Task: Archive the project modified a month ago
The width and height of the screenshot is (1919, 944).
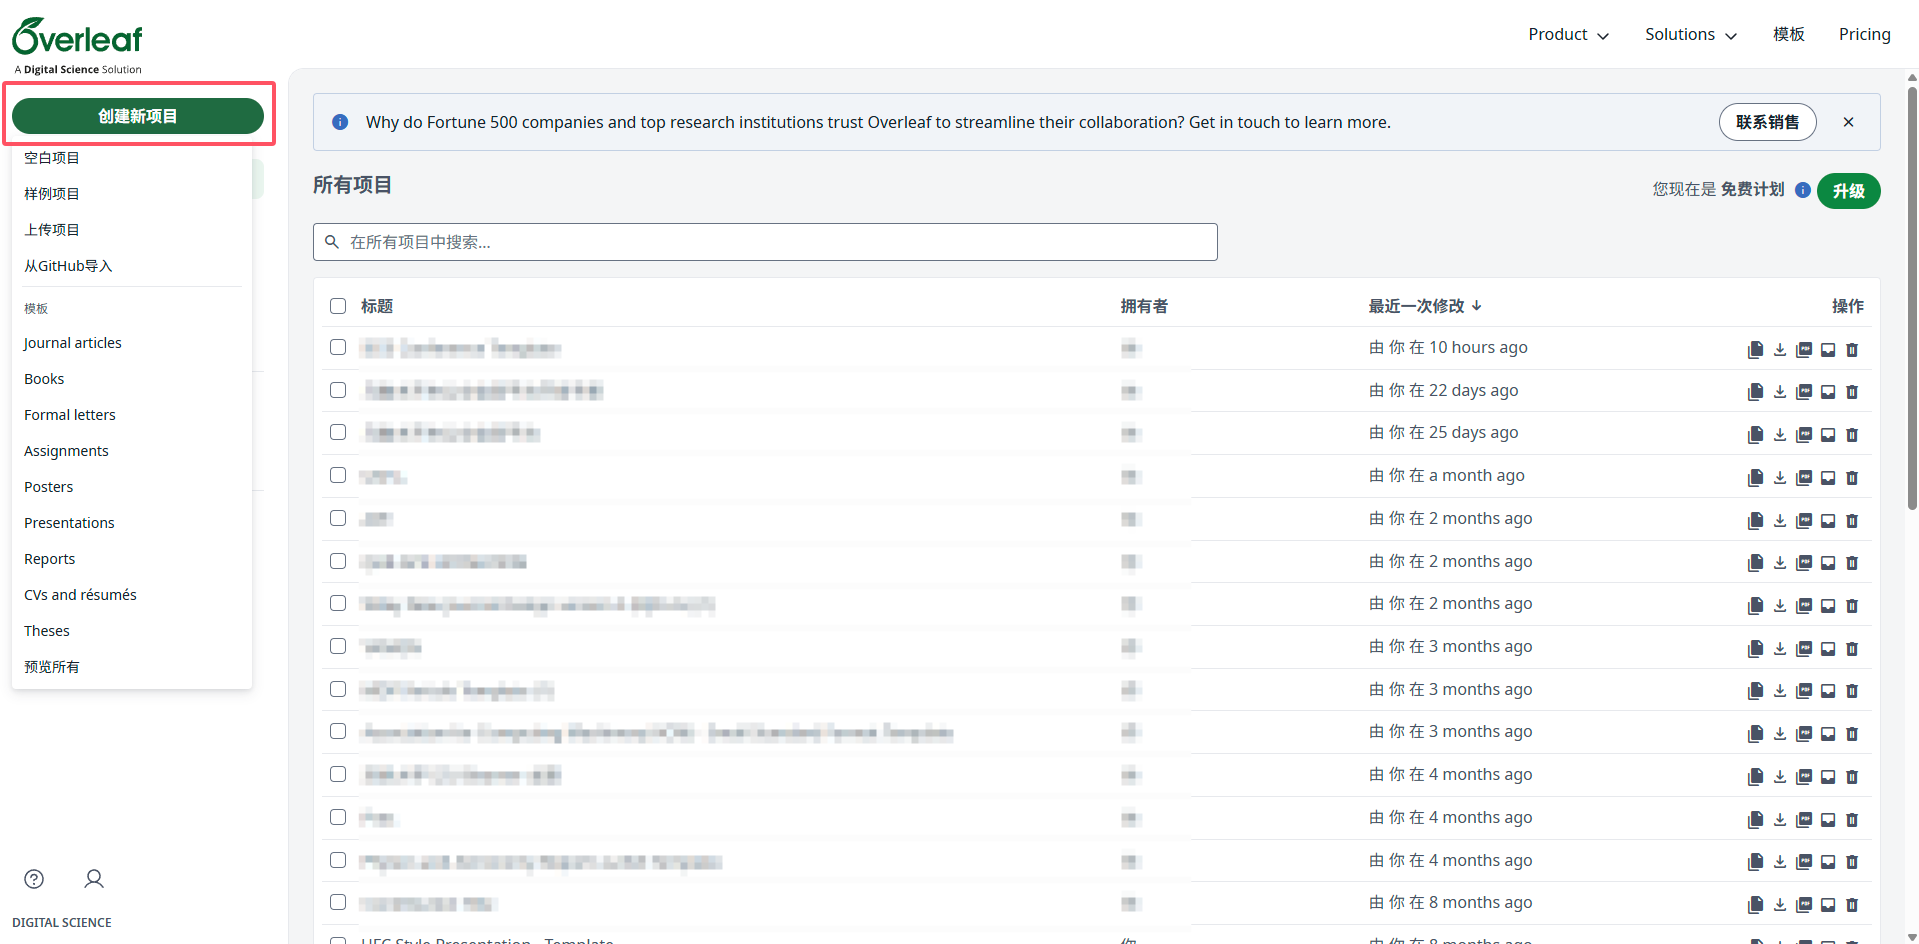Action: point(1827,478)
